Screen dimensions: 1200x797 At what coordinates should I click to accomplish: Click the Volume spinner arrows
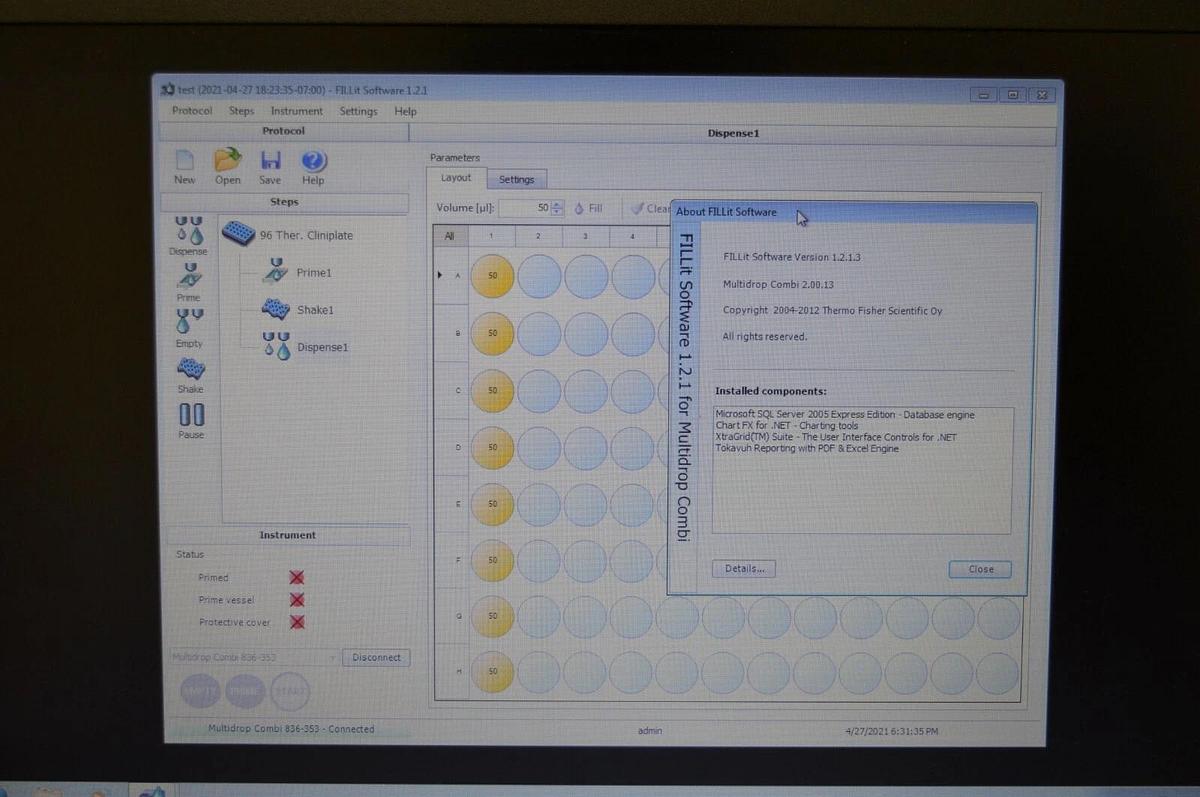pyautogui.click(x=558, y=208)
